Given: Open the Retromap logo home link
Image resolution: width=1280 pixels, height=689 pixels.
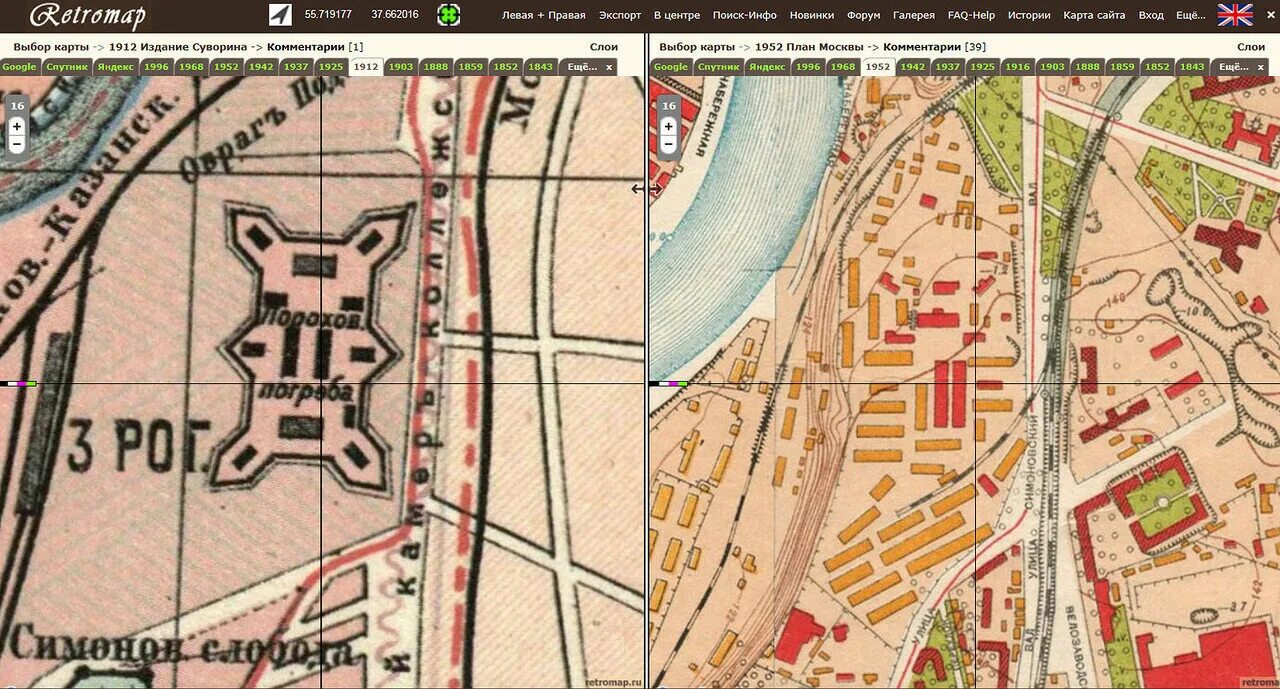Looking at the screenshot, I should [x=88, y=16].
